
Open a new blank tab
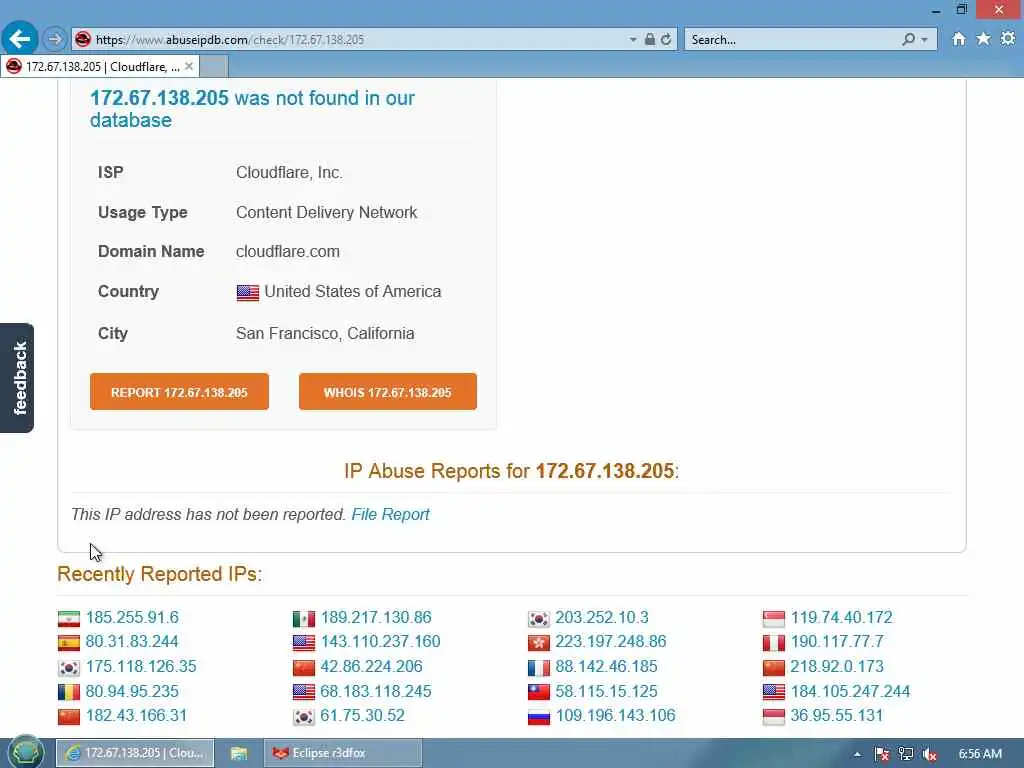coord(214,67)
